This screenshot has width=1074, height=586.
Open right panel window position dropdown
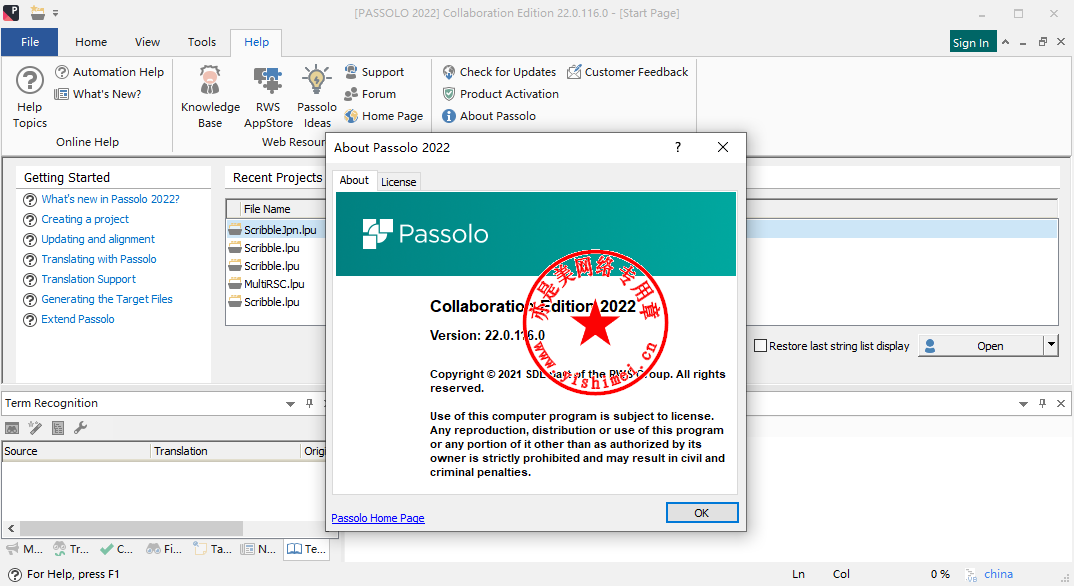[x=1023, y=404]
